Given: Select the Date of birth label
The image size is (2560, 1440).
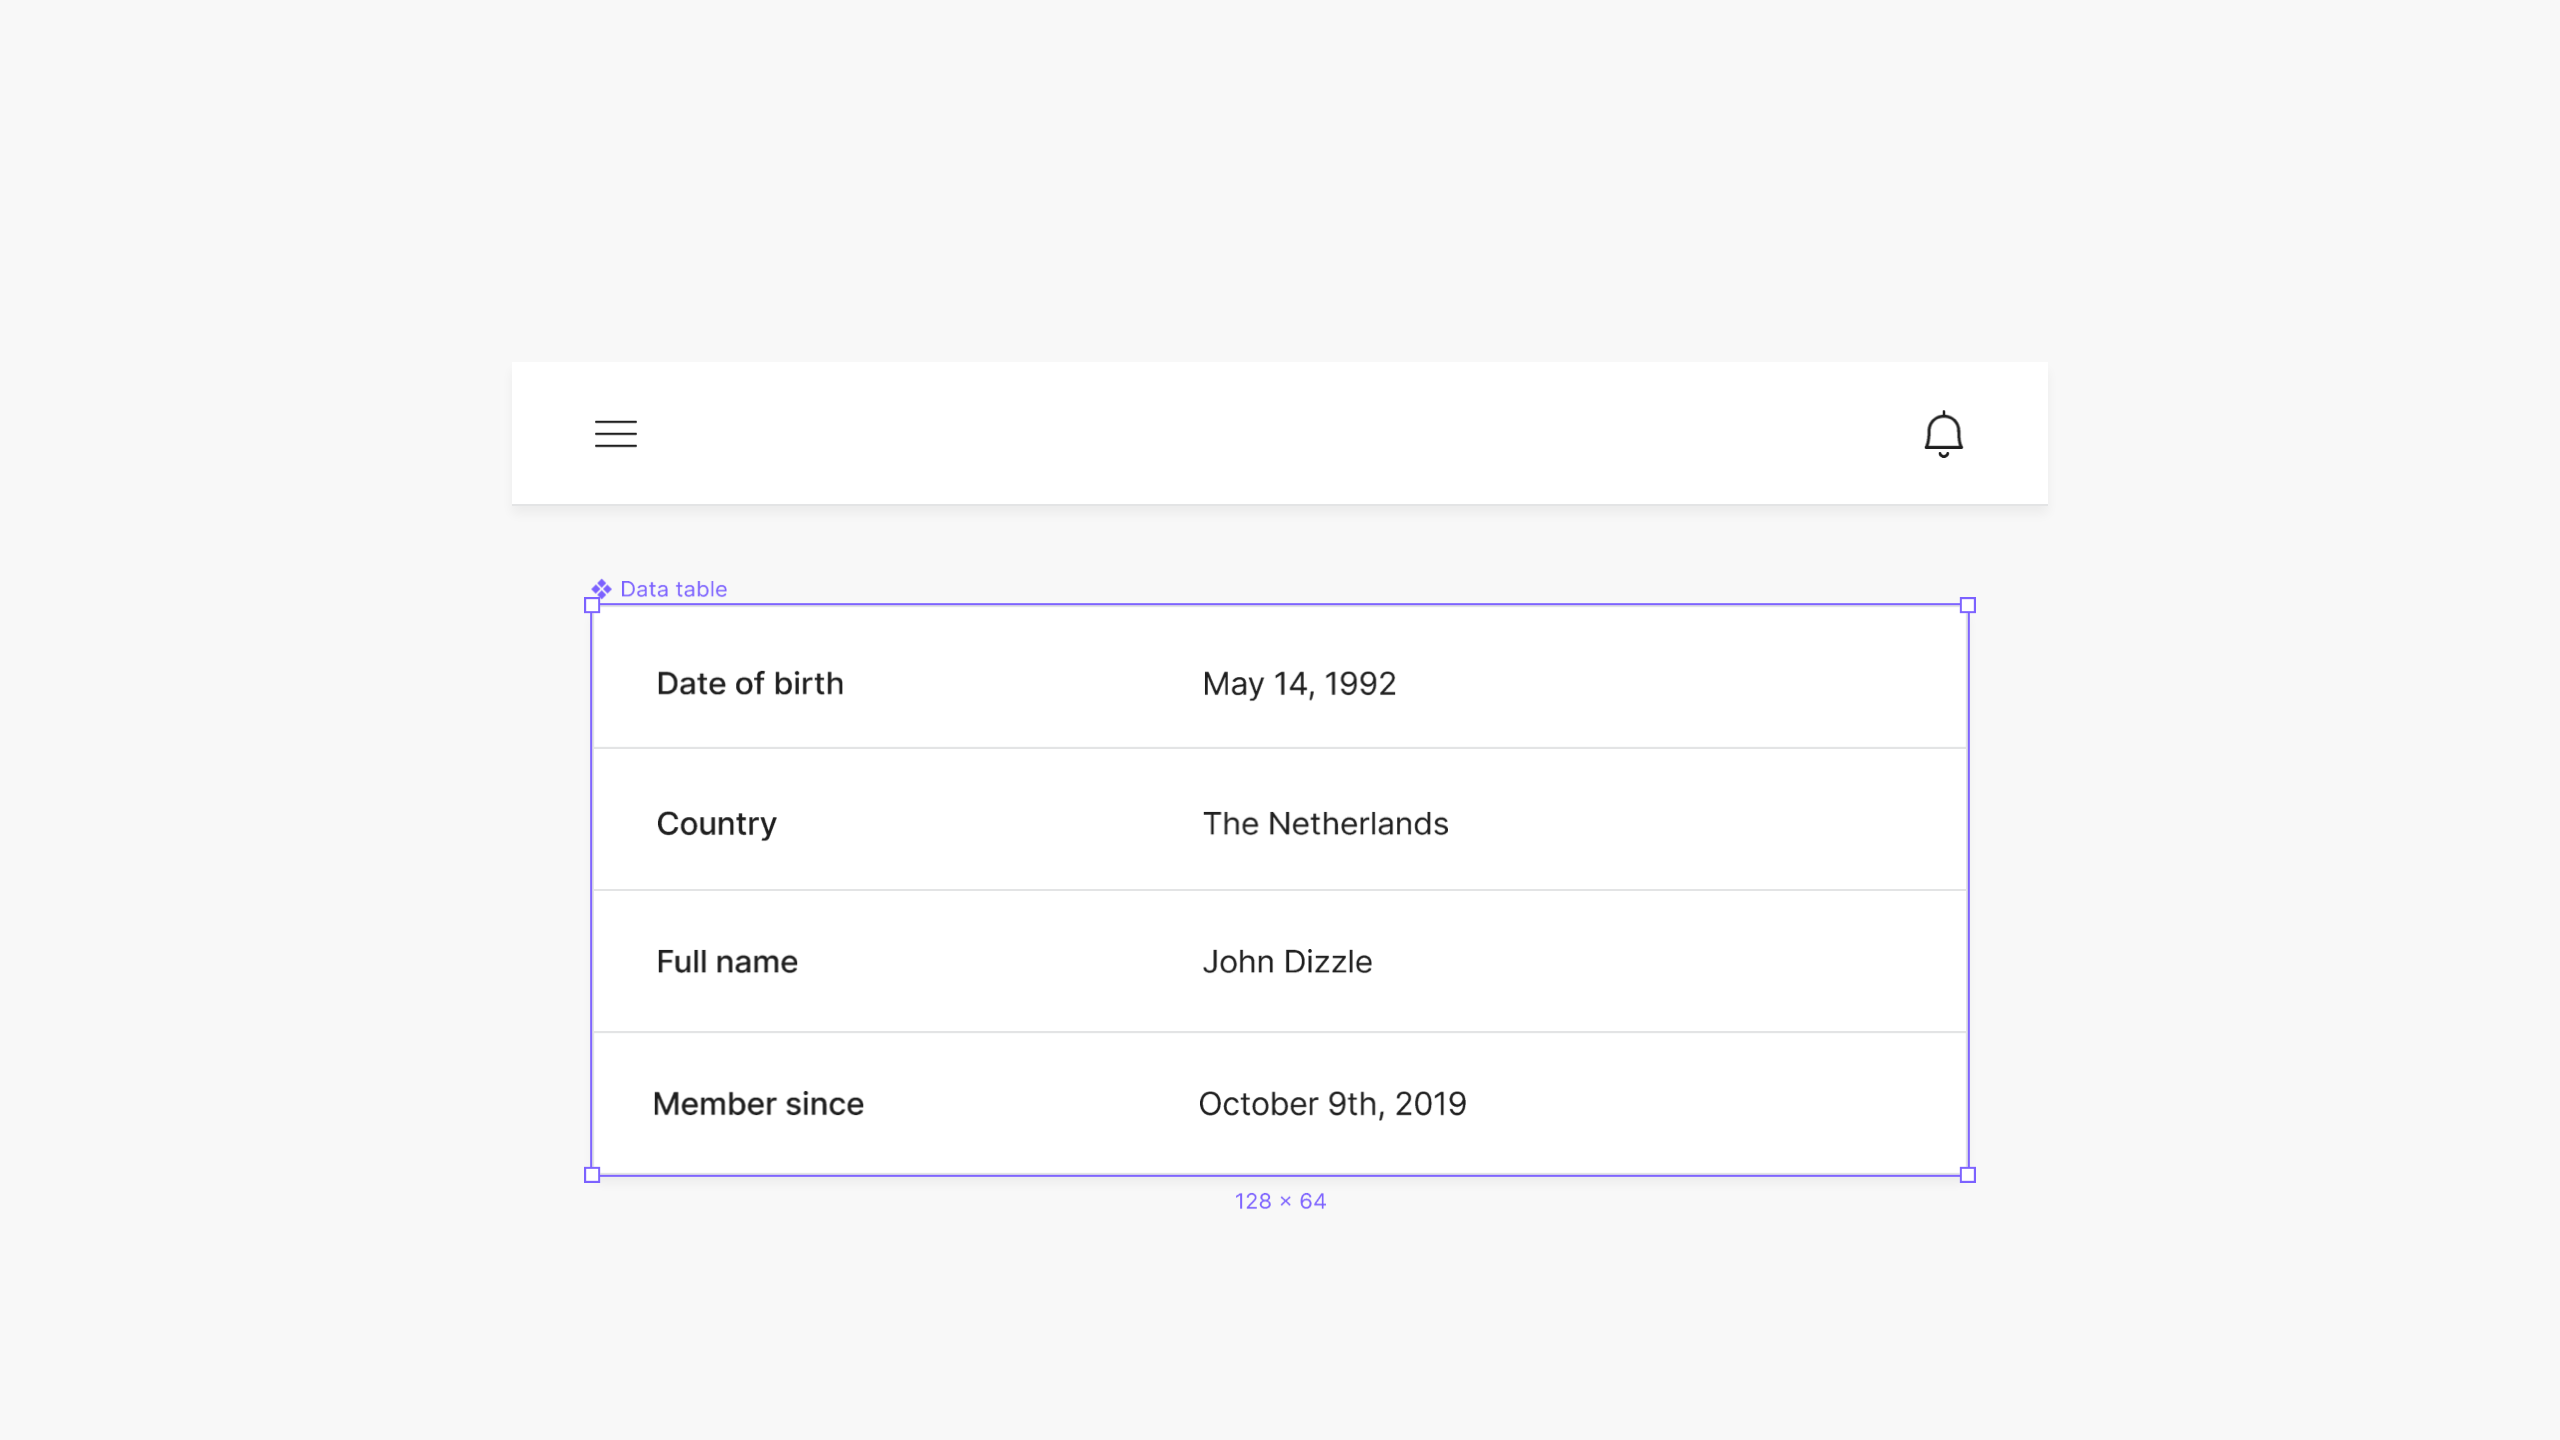Looking at the screenshot, I should (749, 684).
